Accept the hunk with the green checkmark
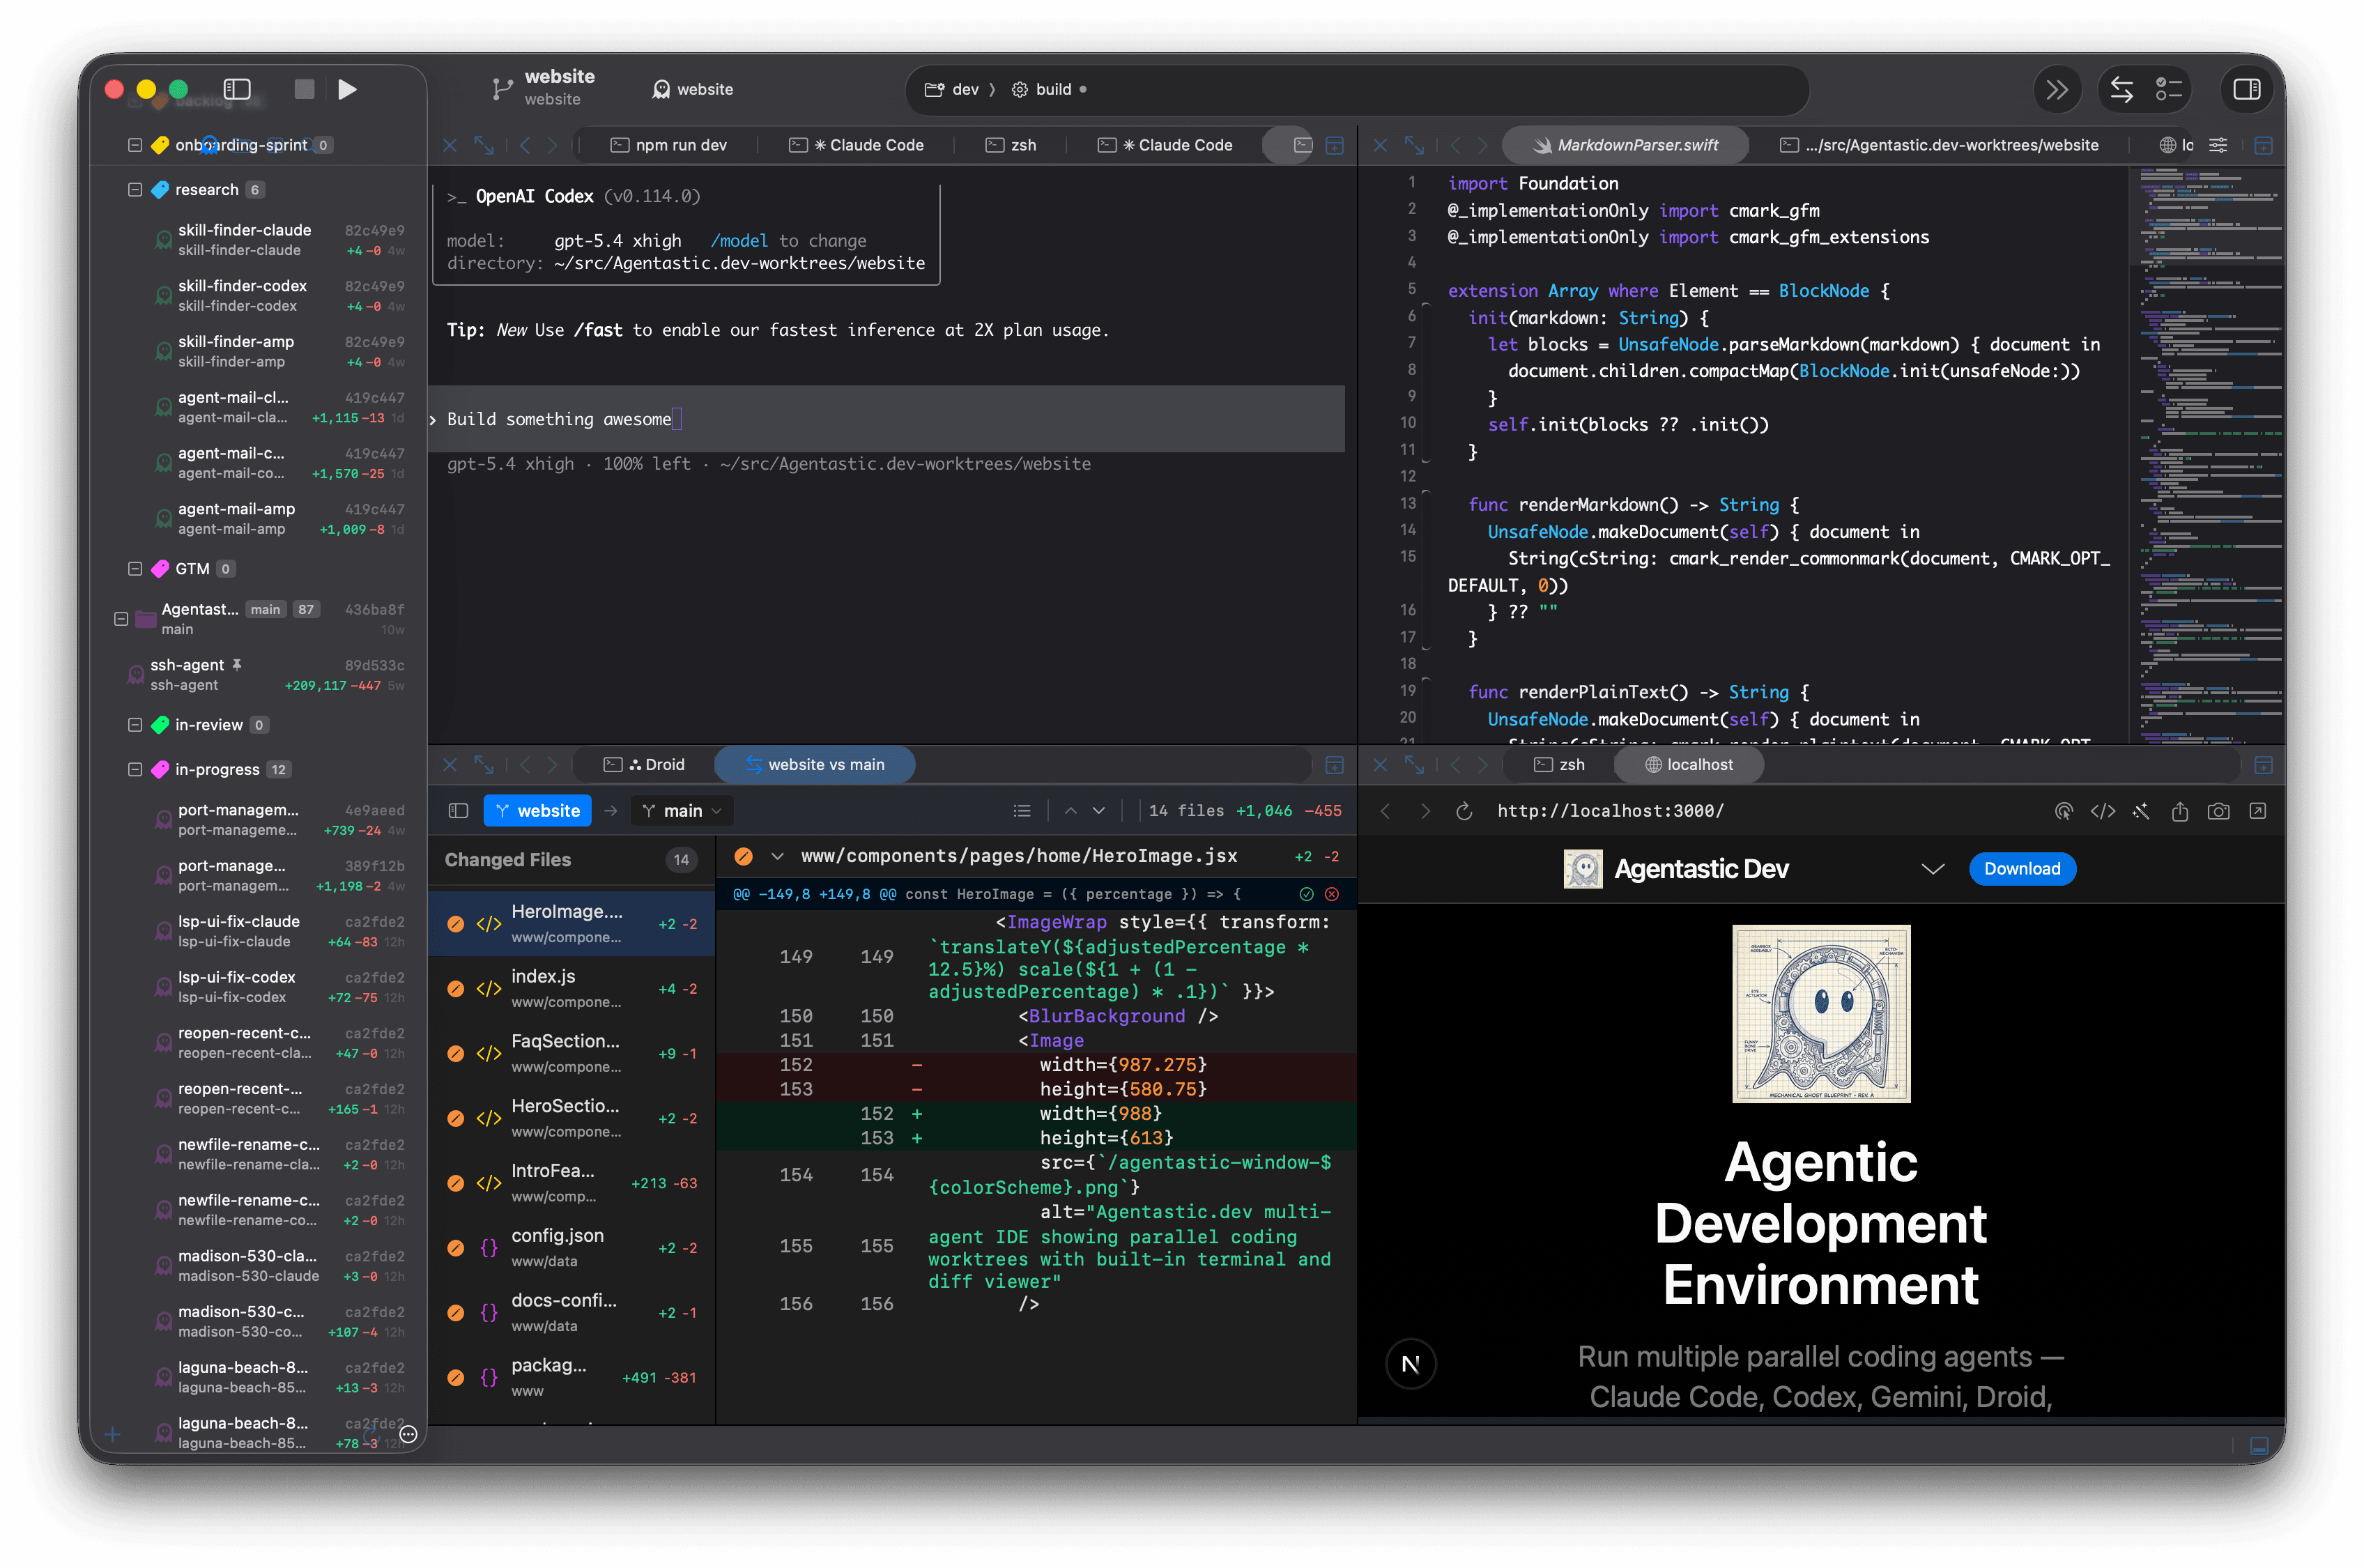 point(1306,894)
